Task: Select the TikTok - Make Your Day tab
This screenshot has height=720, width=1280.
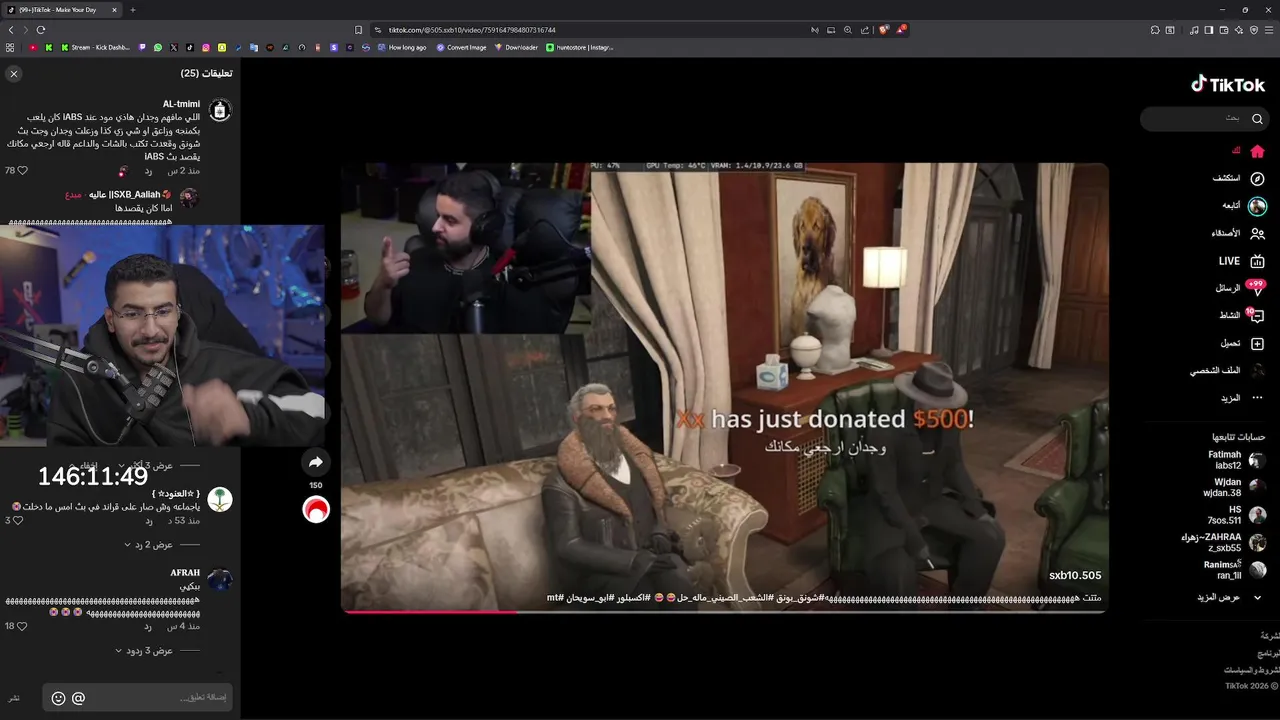Action: click(x=62, y=10)
